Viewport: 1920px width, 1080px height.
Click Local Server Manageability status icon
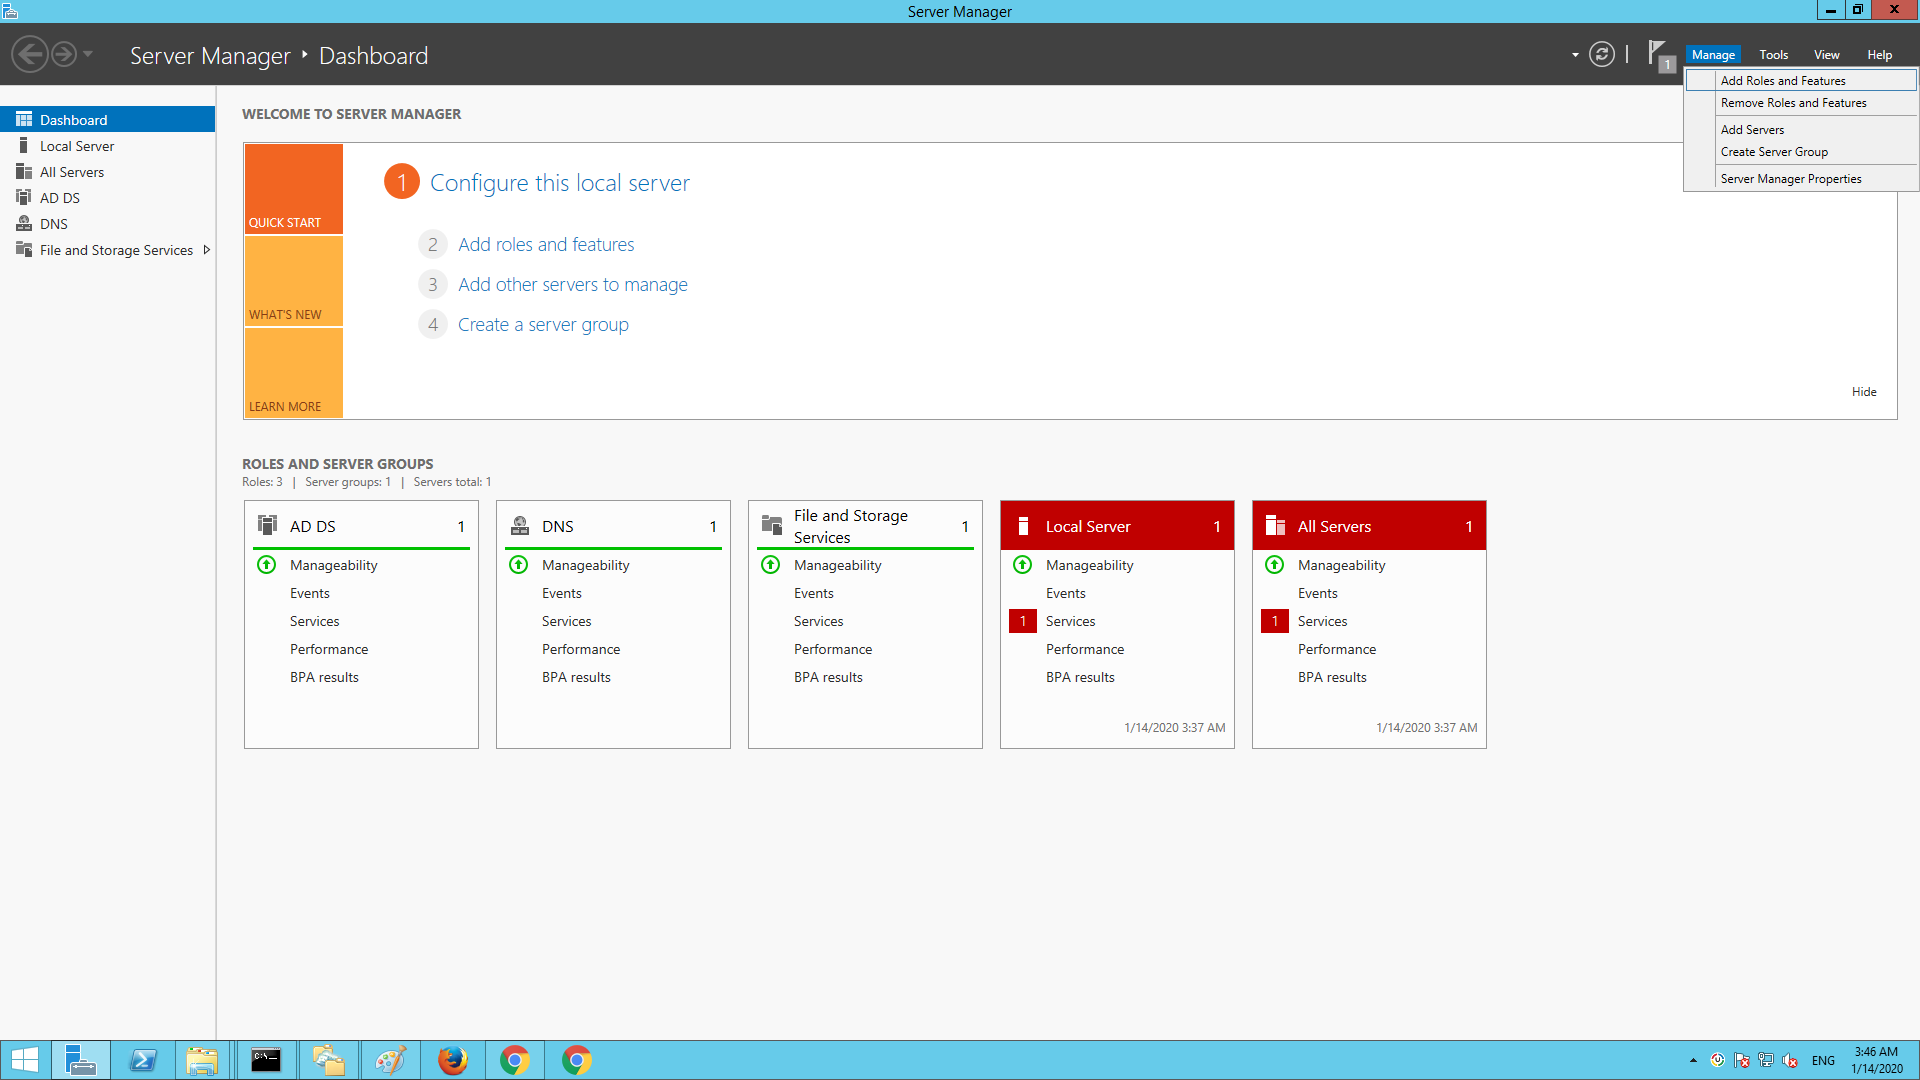pos(1022,565)
